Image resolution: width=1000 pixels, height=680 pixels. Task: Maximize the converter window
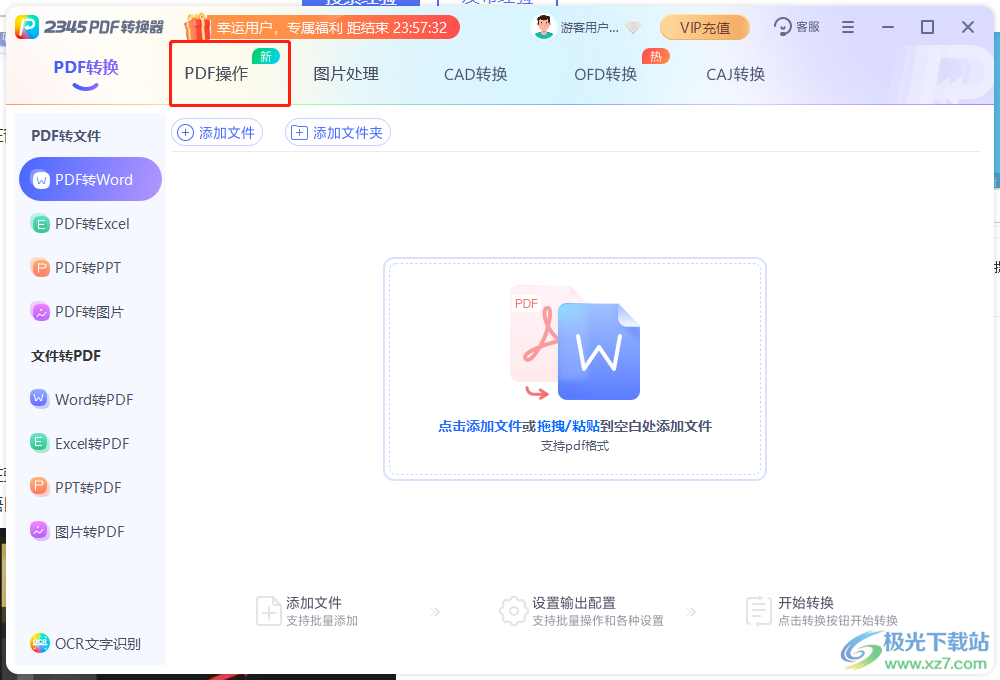(x=927, y=27)
